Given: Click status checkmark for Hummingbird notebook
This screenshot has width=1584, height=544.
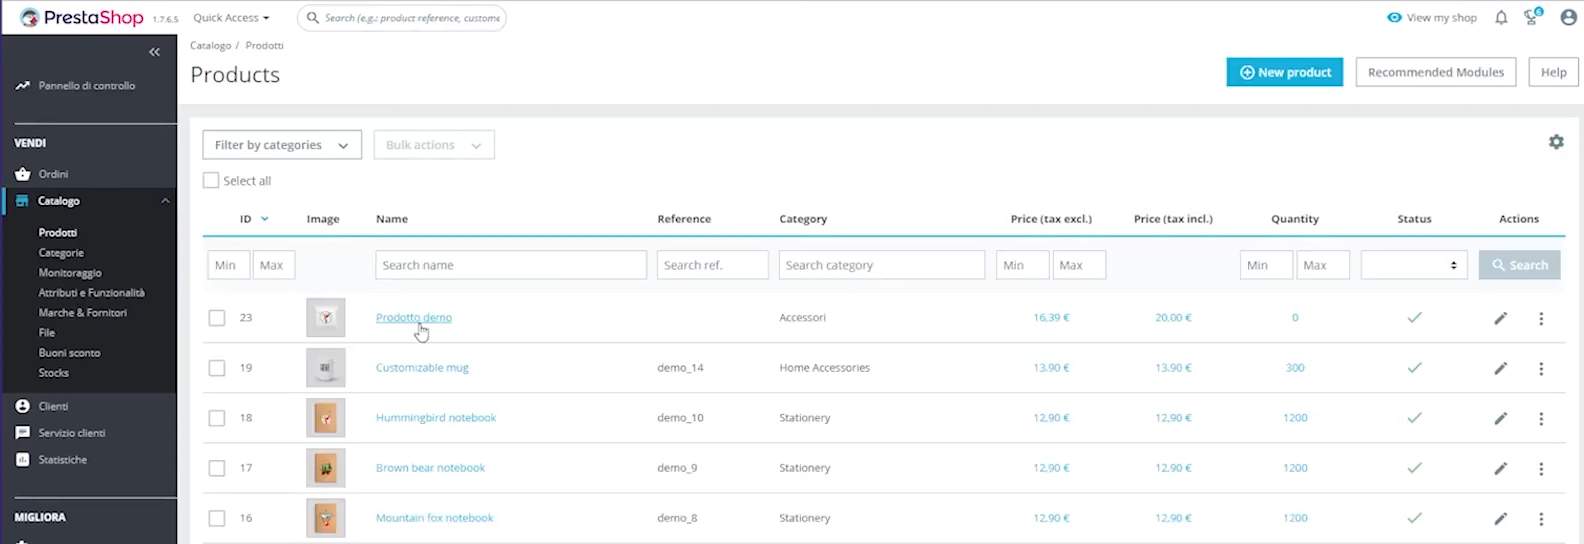Looking at the screenshot, I should coord(1414,418).
